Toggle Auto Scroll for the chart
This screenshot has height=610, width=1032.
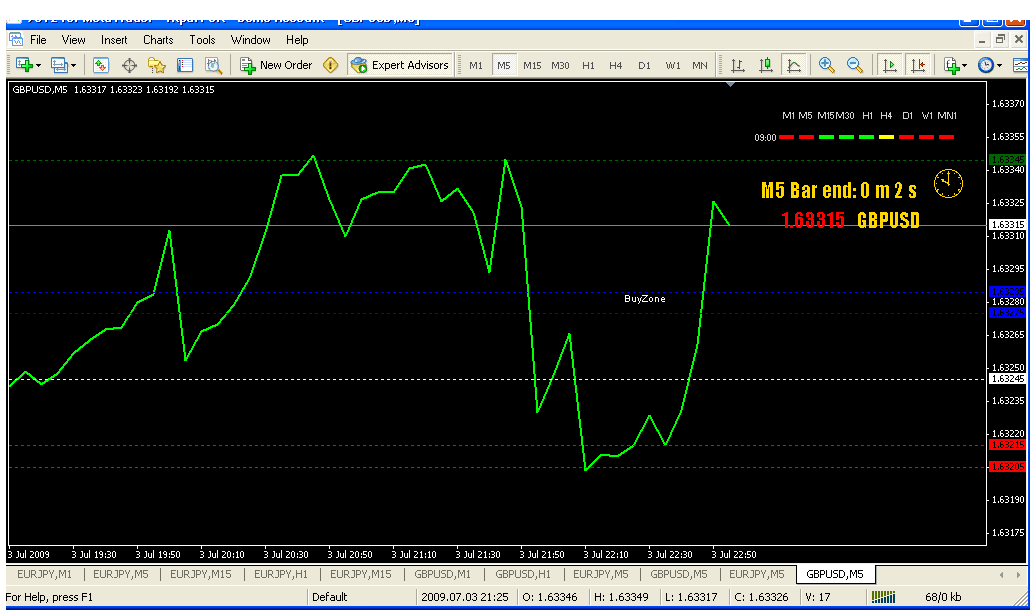coord(890,65)
